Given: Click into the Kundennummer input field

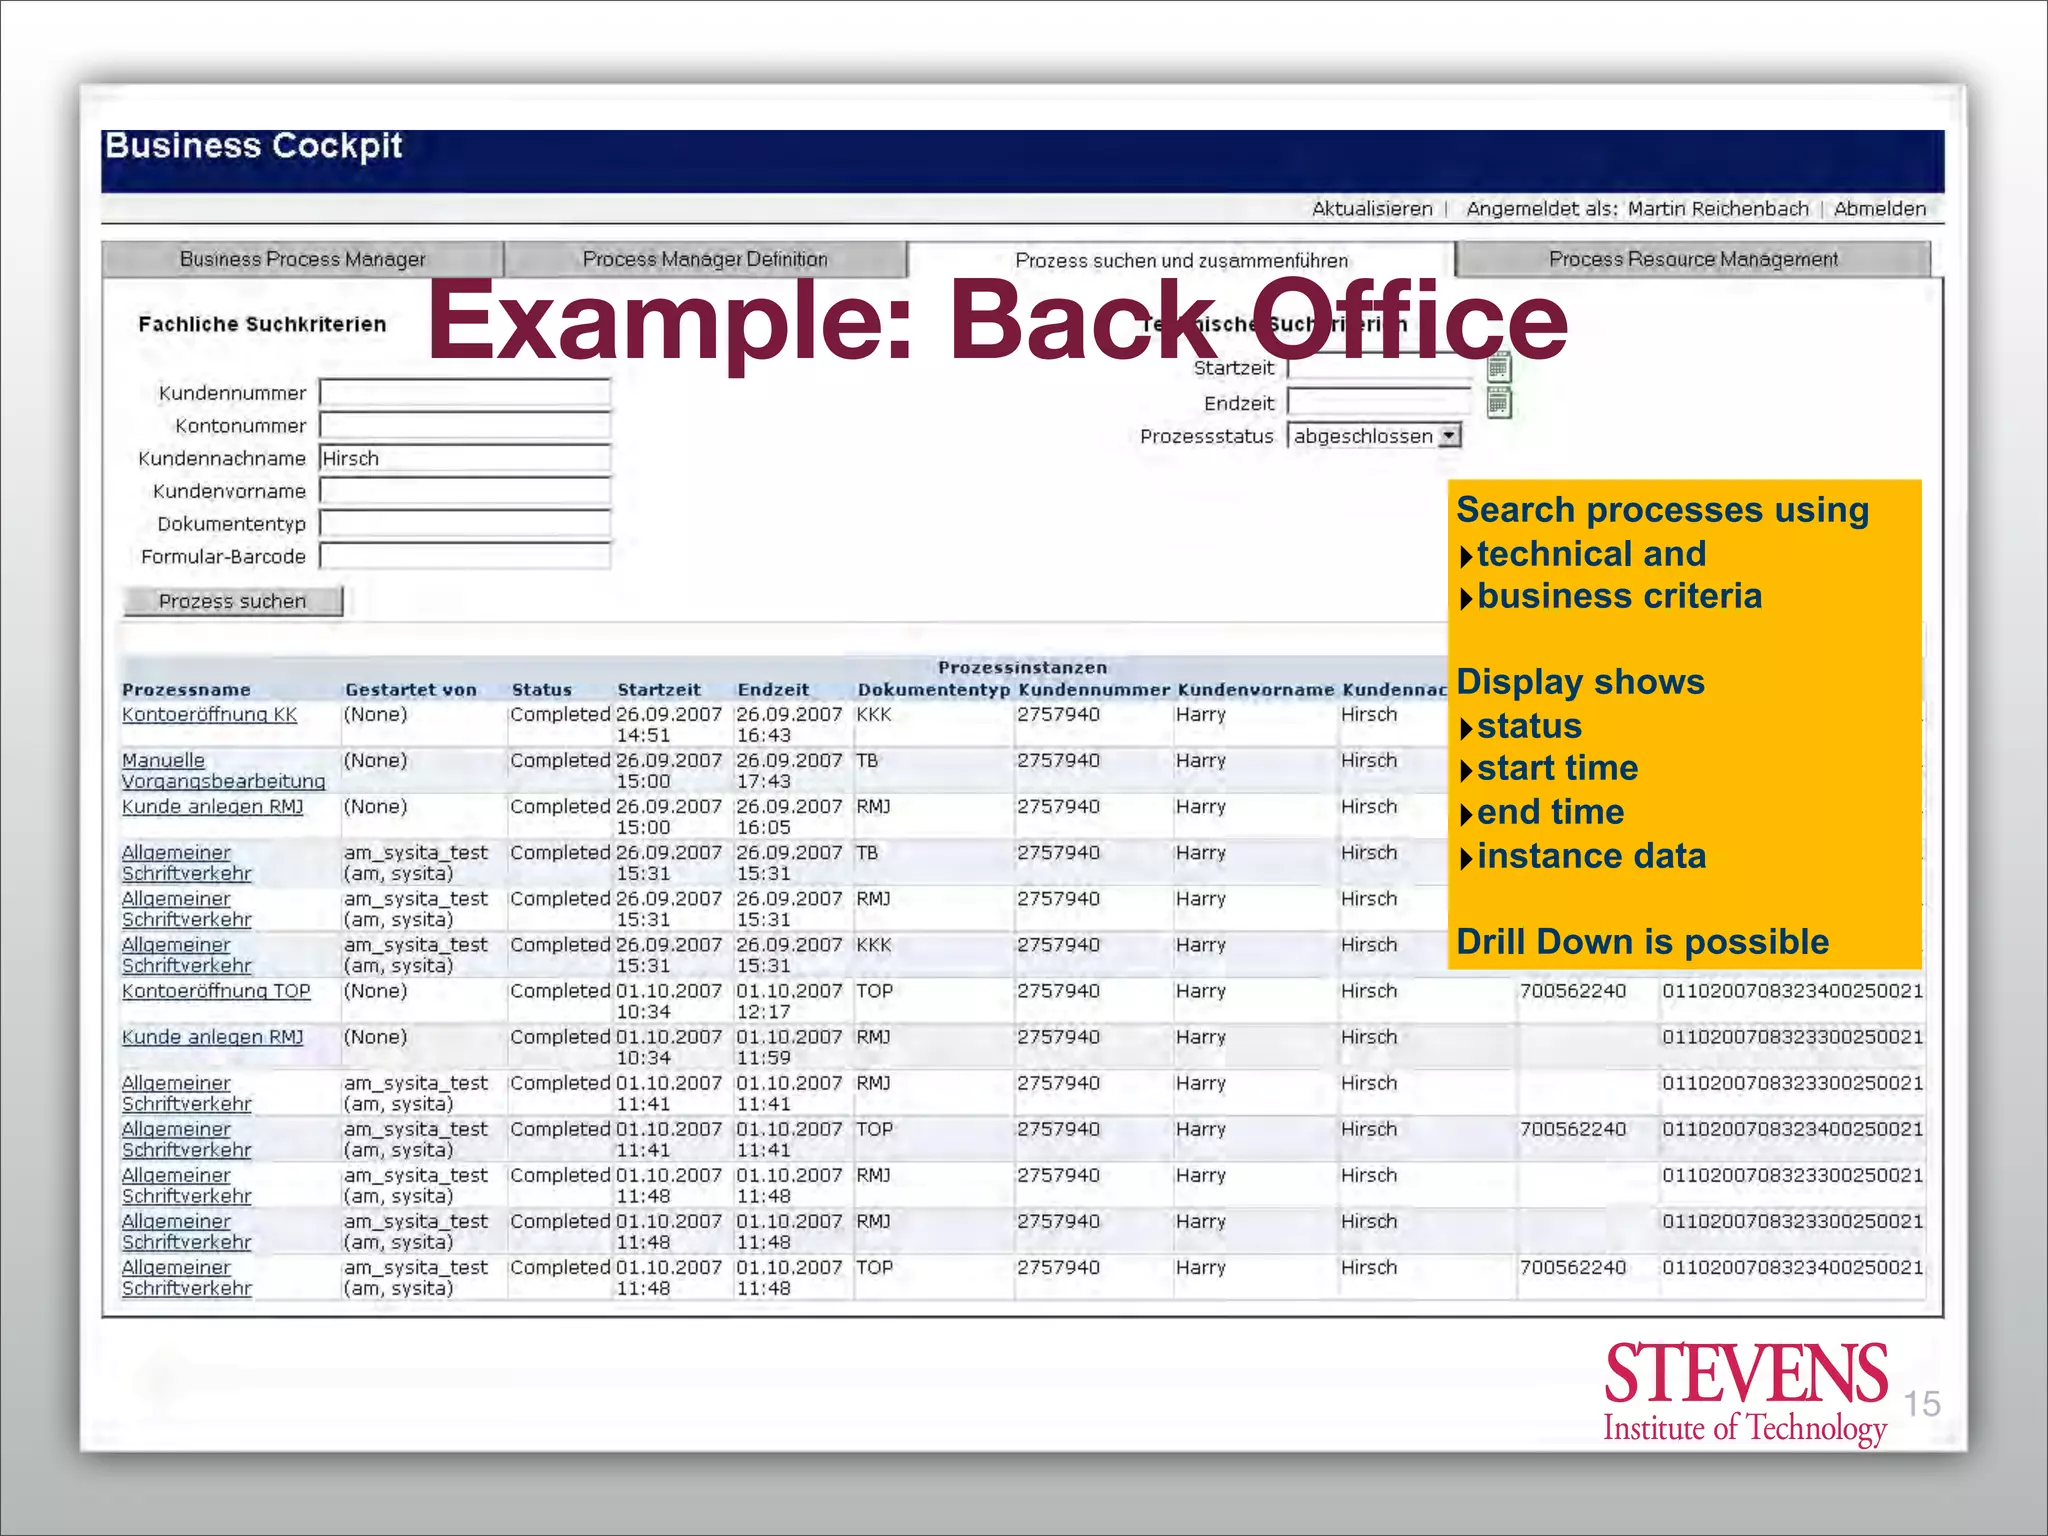Looking at the screenshot, I should (464, 393).
